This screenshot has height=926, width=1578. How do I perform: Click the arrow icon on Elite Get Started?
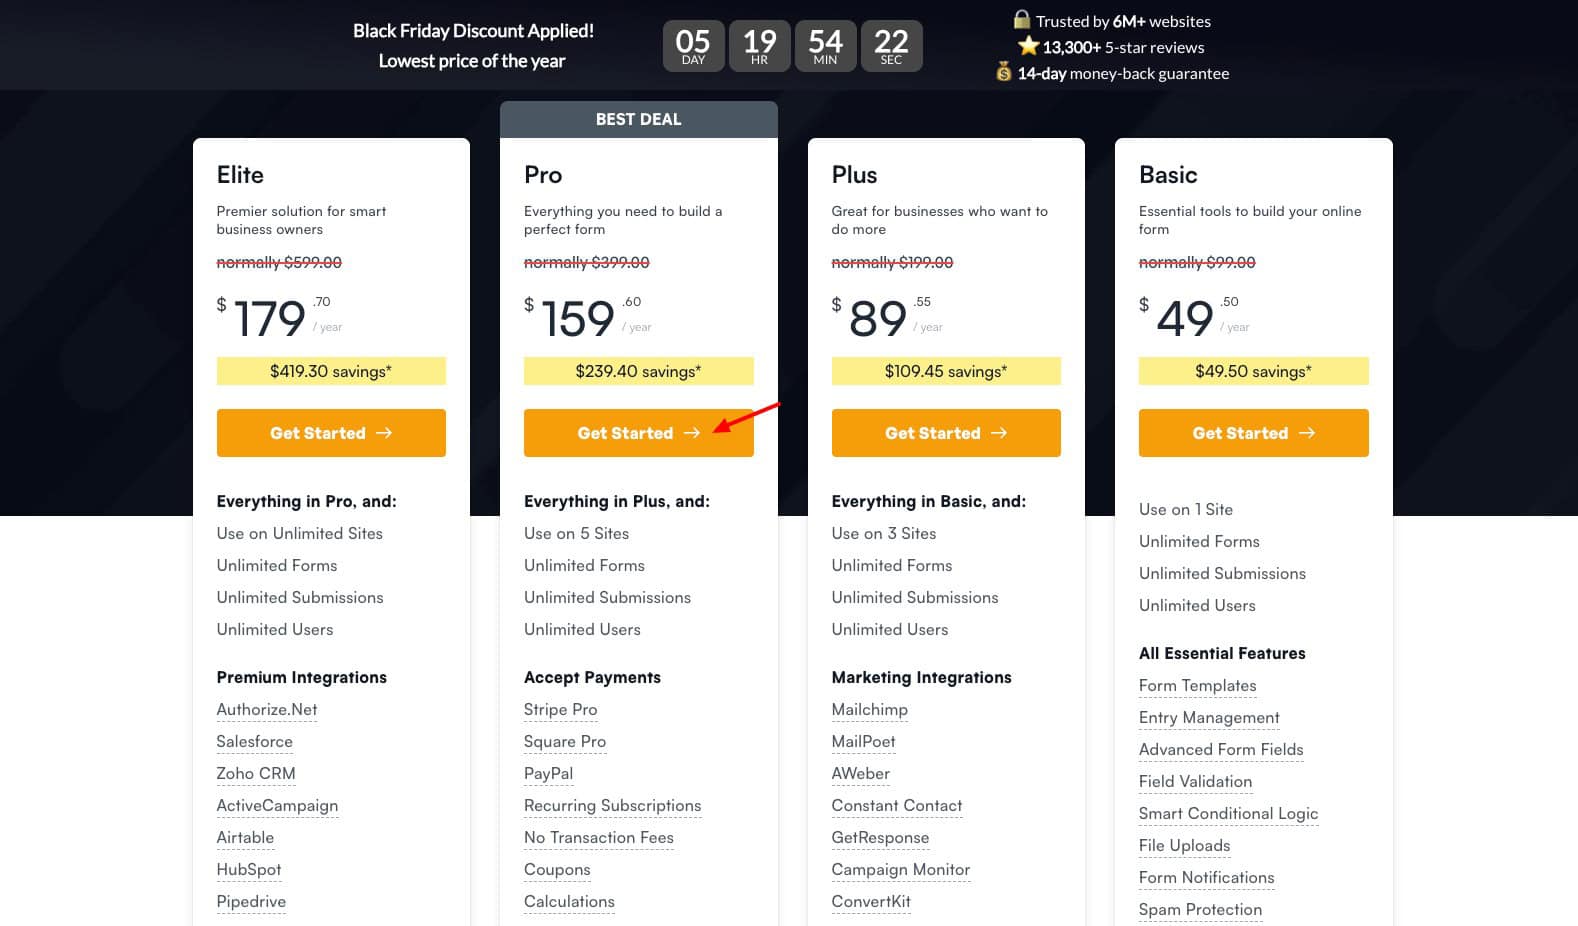click(384, 433)
